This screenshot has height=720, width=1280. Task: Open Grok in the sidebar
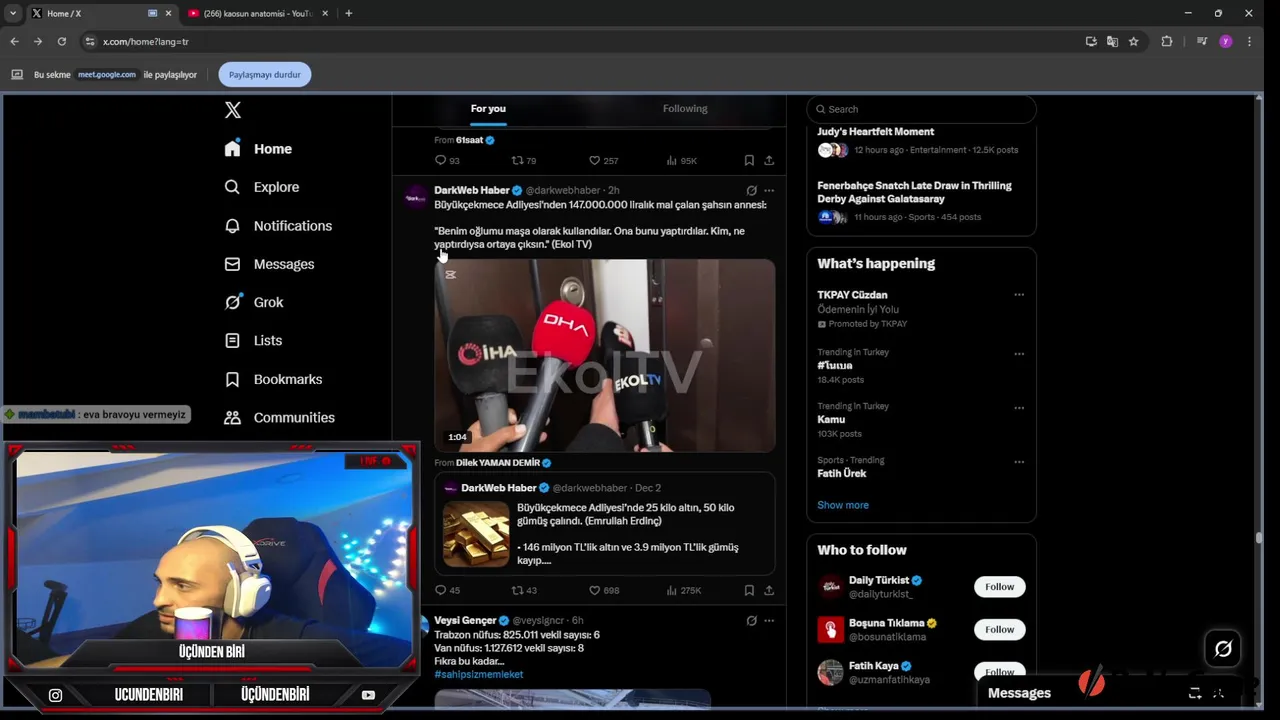pos(254,302)
